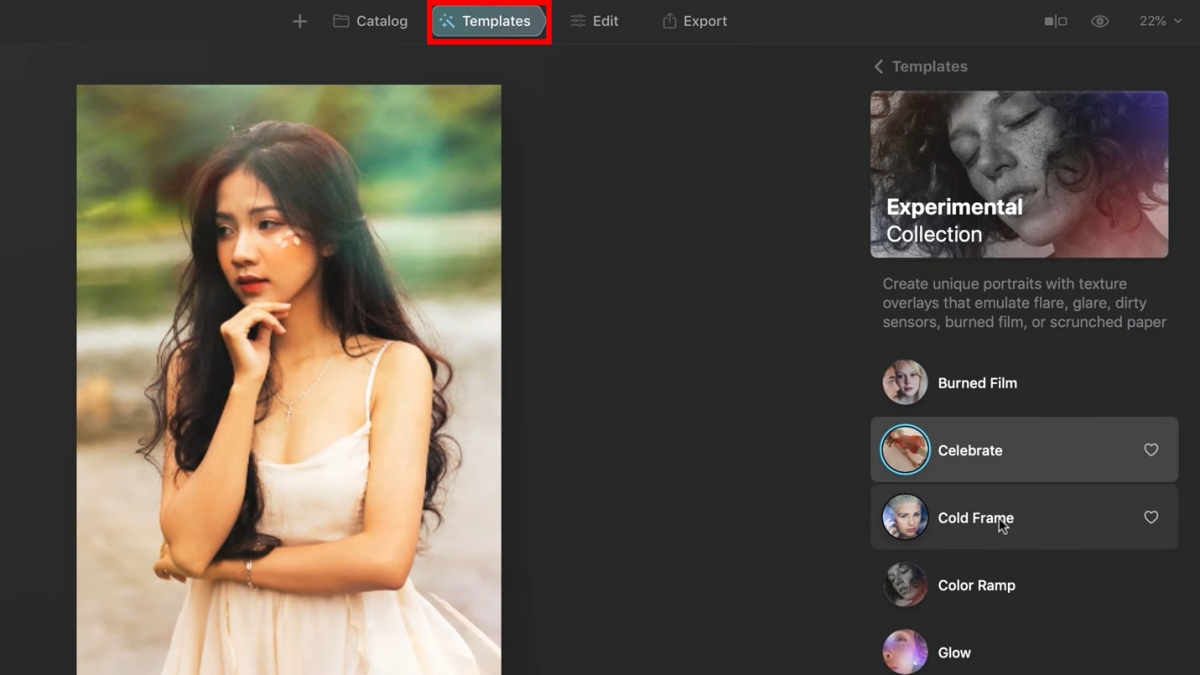Switch to the Edit tab

(x=594, y=21)
